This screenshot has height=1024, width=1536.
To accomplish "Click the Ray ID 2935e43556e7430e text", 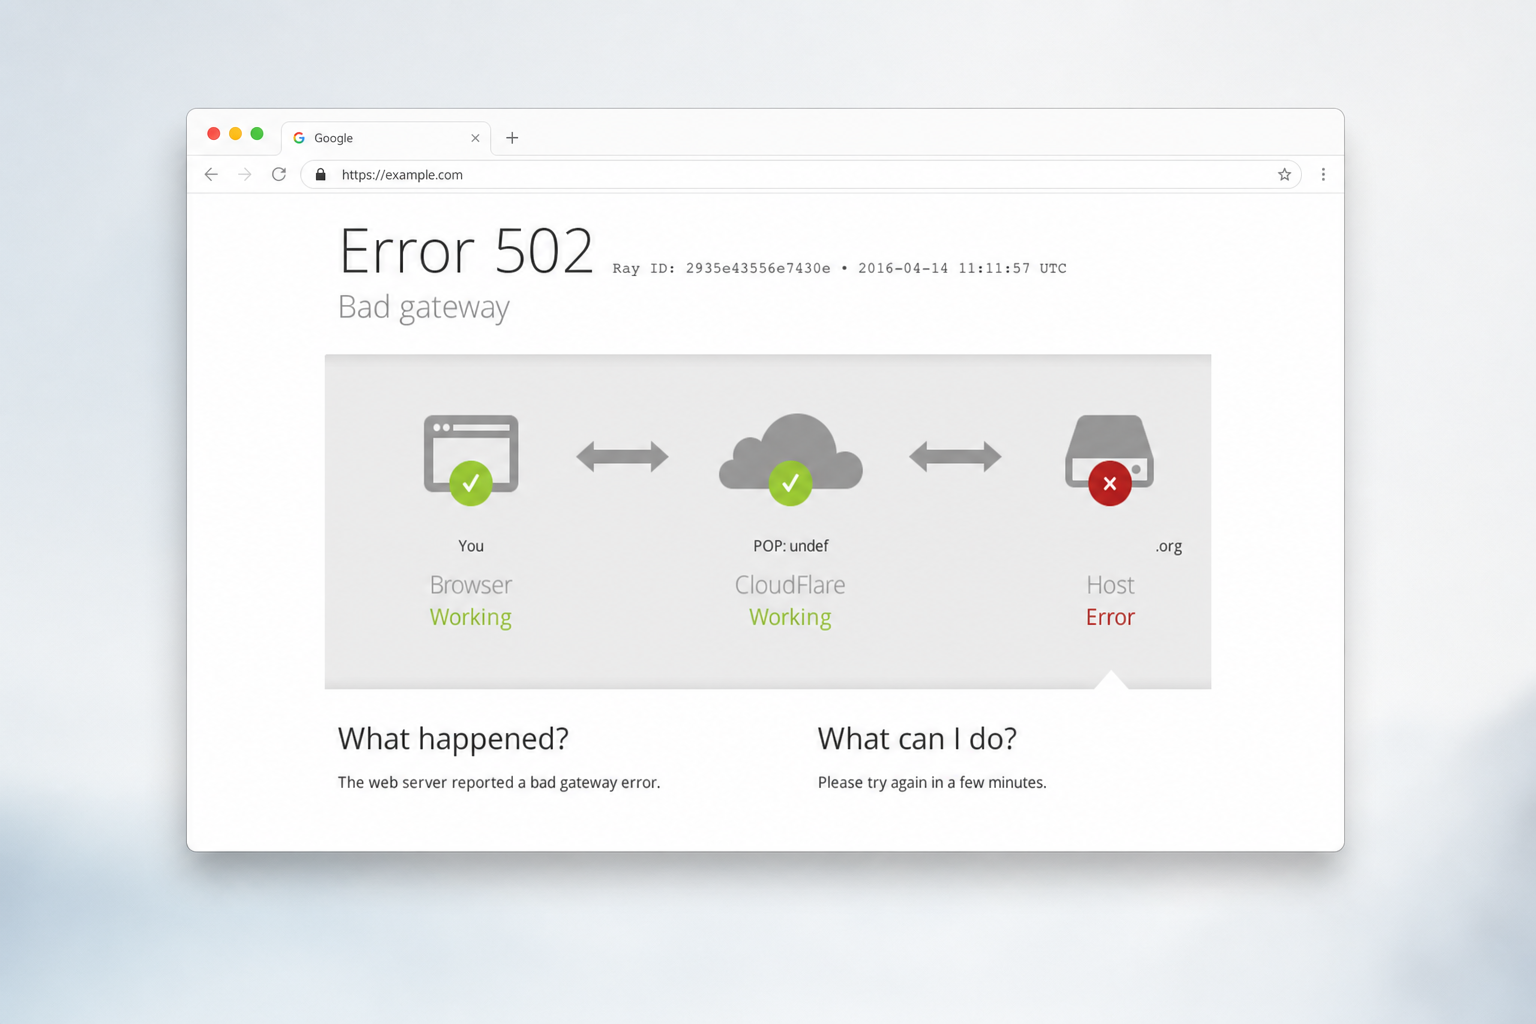I will pyautogui.click(x=721, y=268).
